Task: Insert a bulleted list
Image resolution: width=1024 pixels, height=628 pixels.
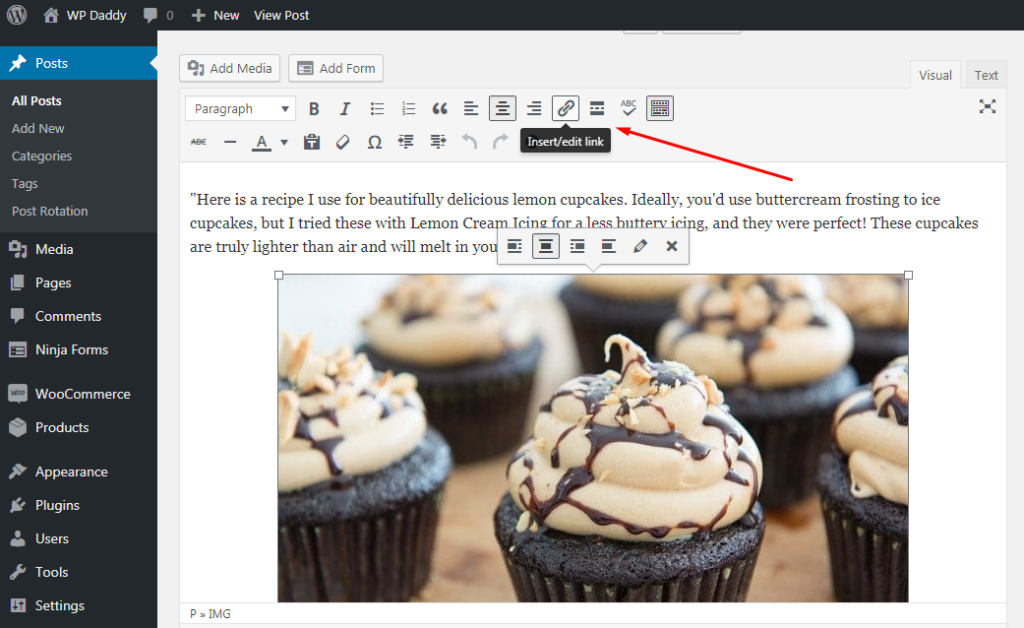Action: (x=376, y=108)
